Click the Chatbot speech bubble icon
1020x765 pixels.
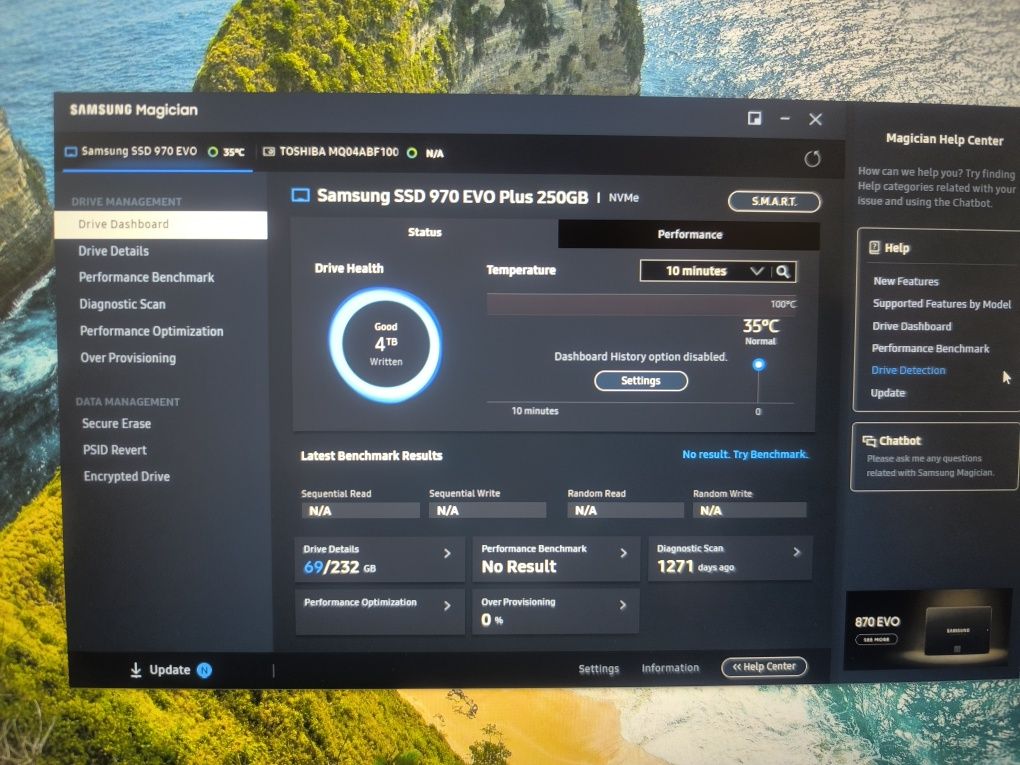(x=868, y=441)
